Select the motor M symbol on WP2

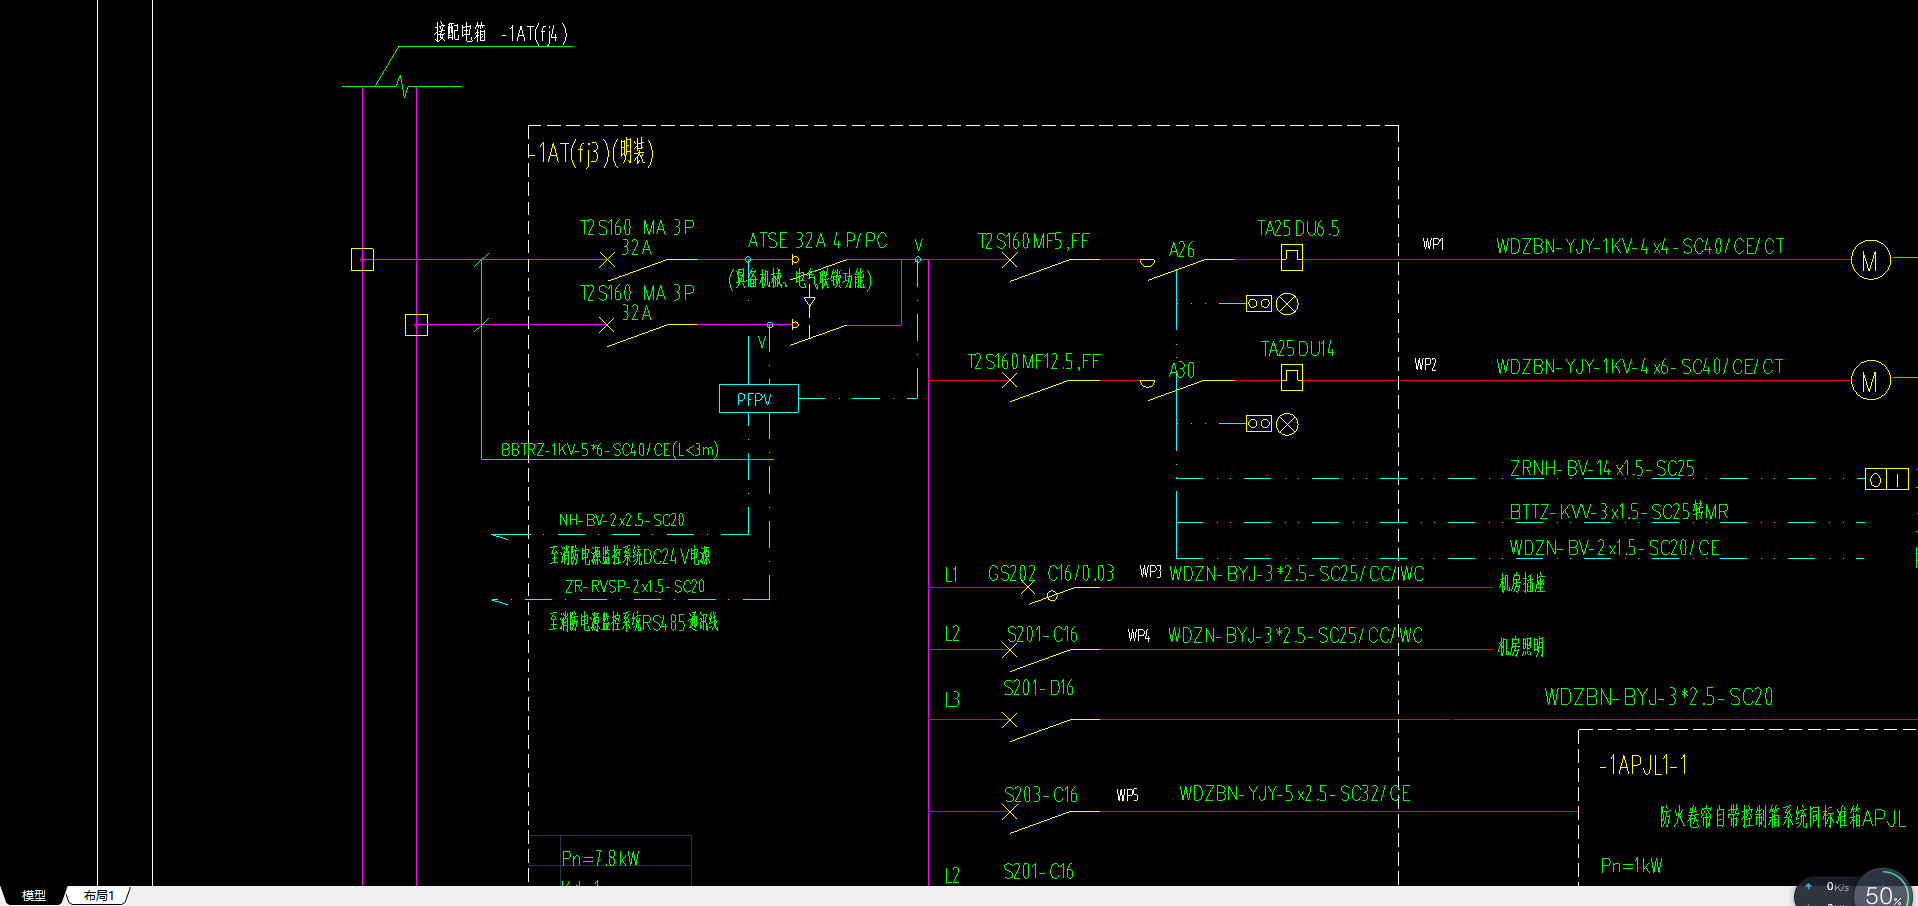[x=1870, y=381]
